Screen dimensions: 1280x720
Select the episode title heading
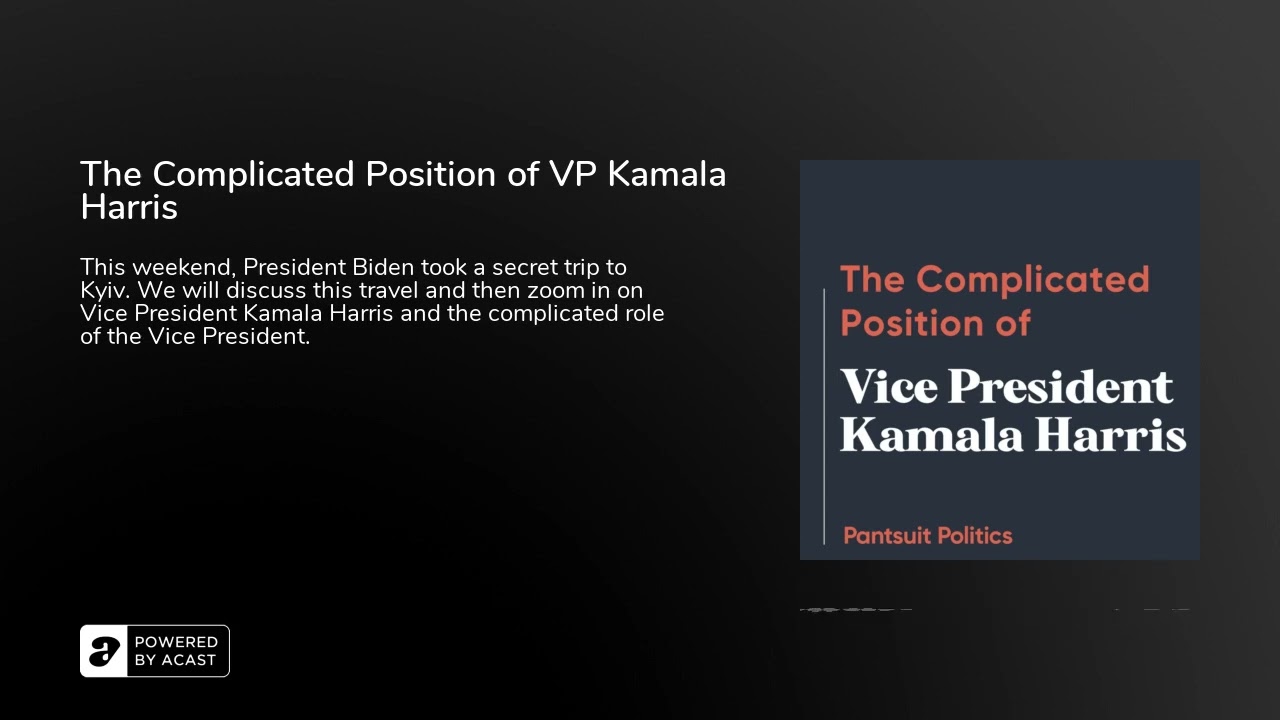[403, 190]
